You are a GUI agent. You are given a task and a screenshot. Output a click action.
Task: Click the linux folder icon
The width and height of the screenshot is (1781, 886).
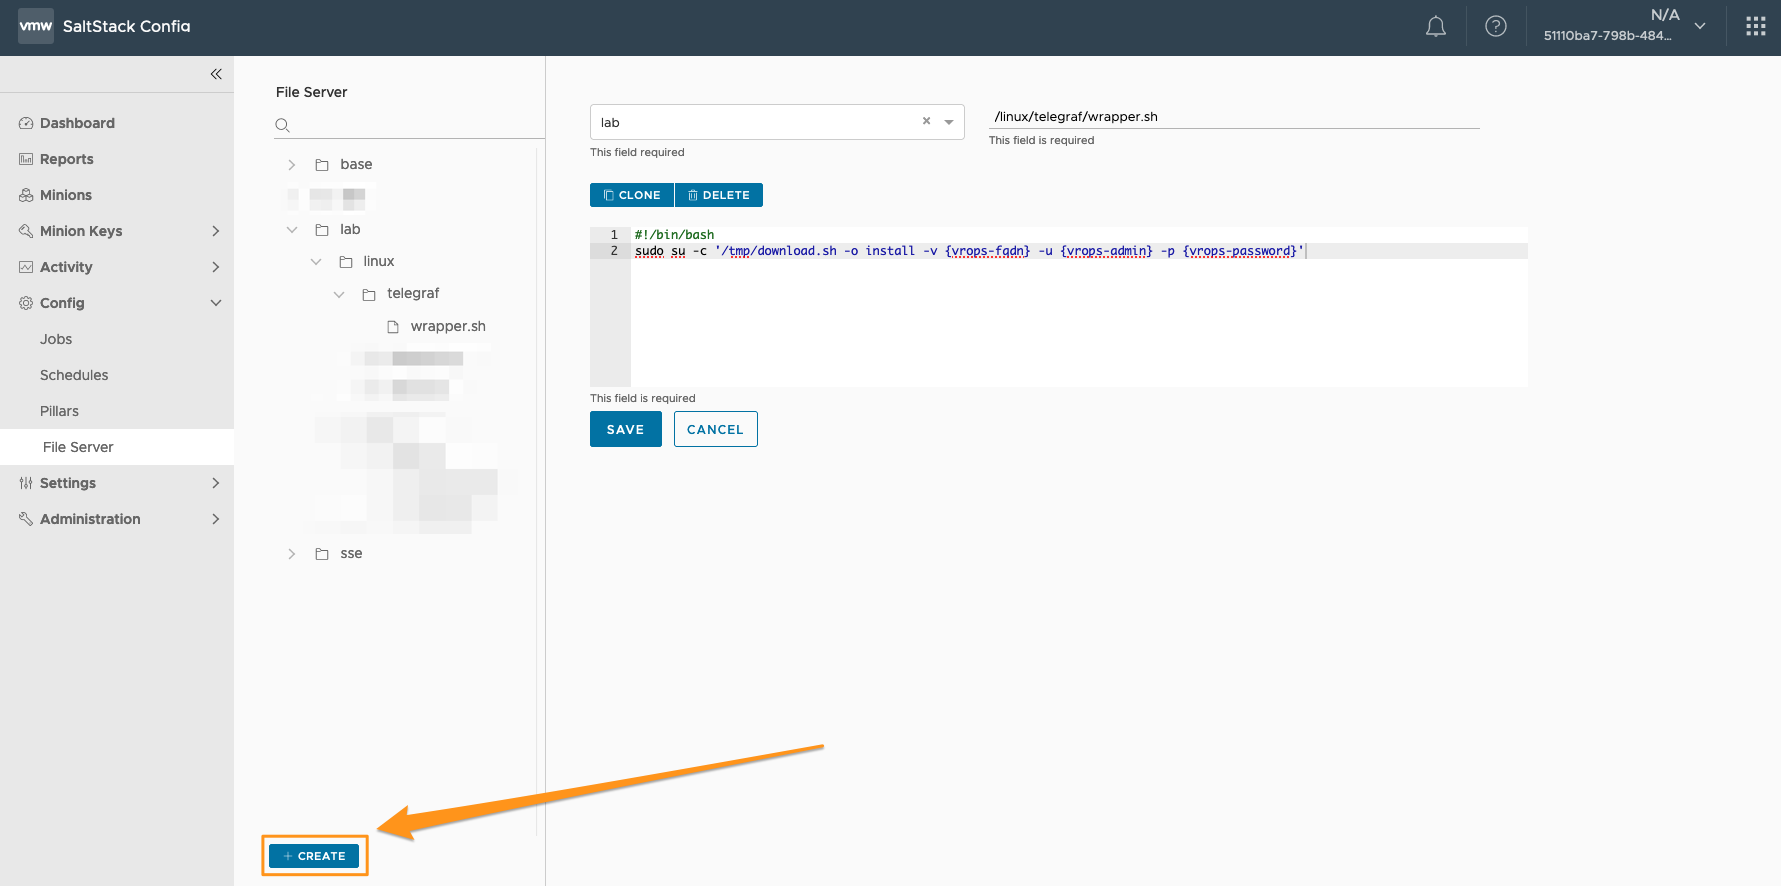tap(346, 262)
